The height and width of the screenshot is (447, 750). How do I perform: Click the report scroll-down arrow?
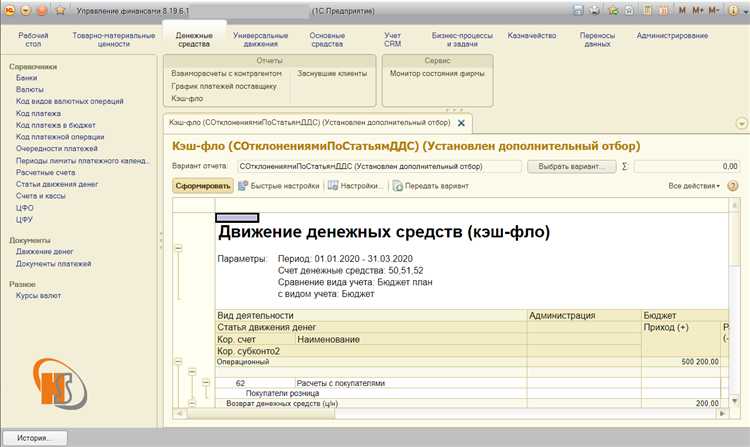click(x=734, y=401)
